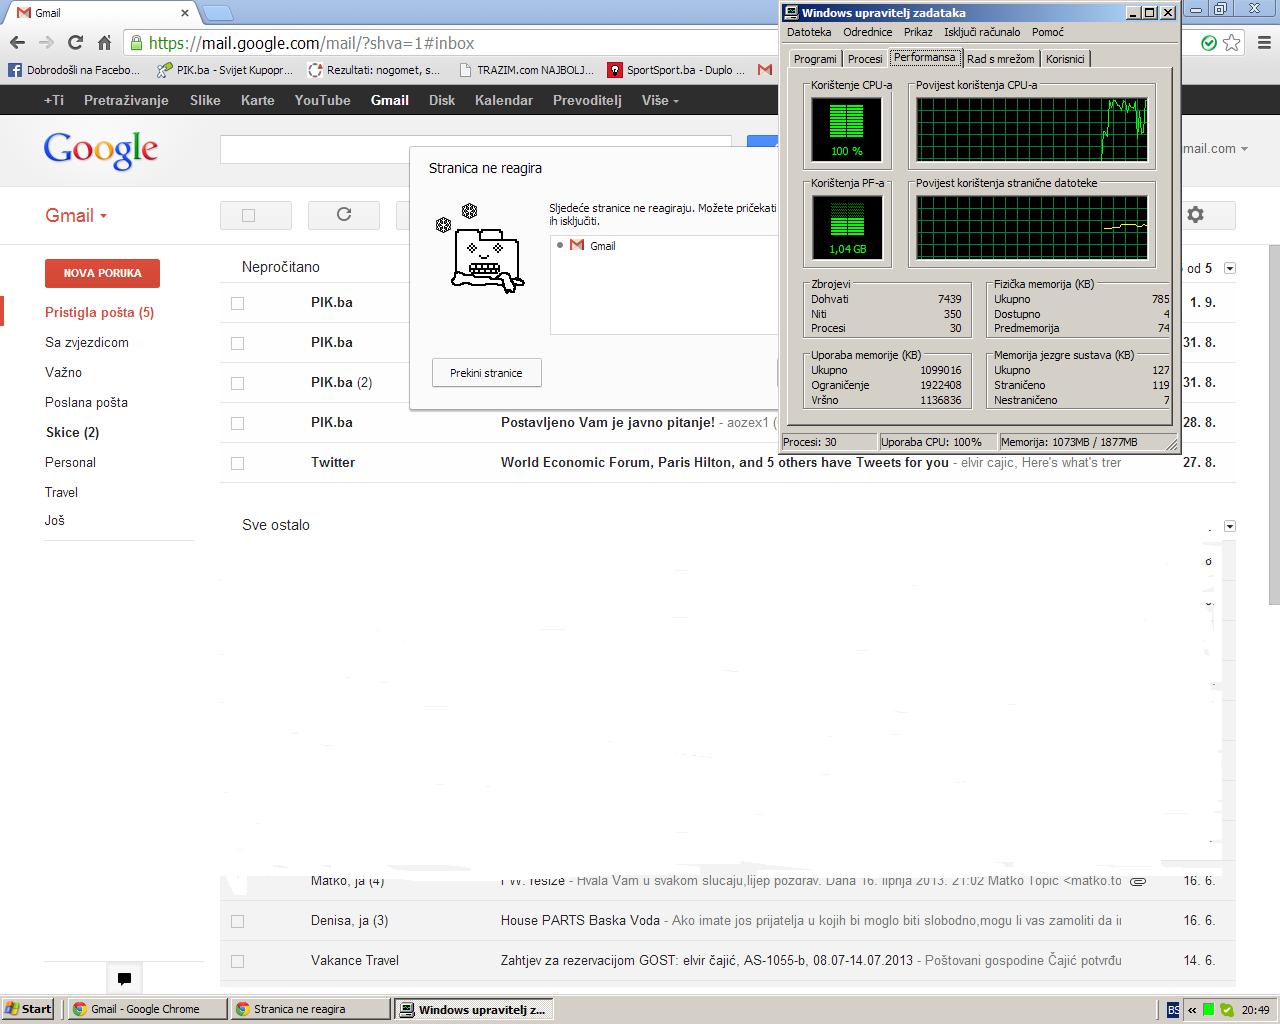Click the BS language indicator in the tray
The width and height of the screenshot is (1280, 1024).
(1174, 1009)
